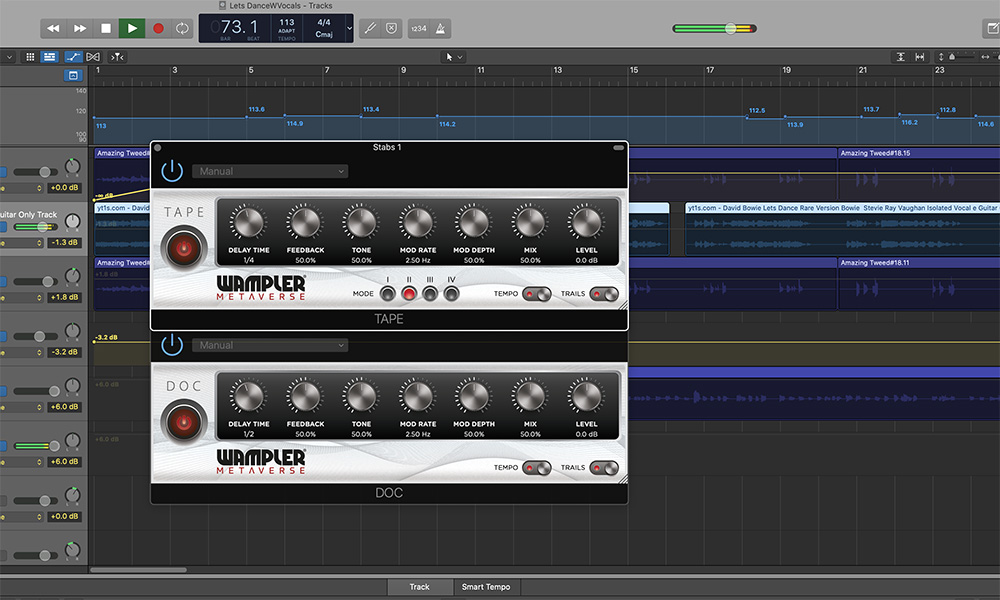Image resolution: width=1000 pixels, height=600 pixels.
Task: Click the green Play button
Action: pos(132,28)
